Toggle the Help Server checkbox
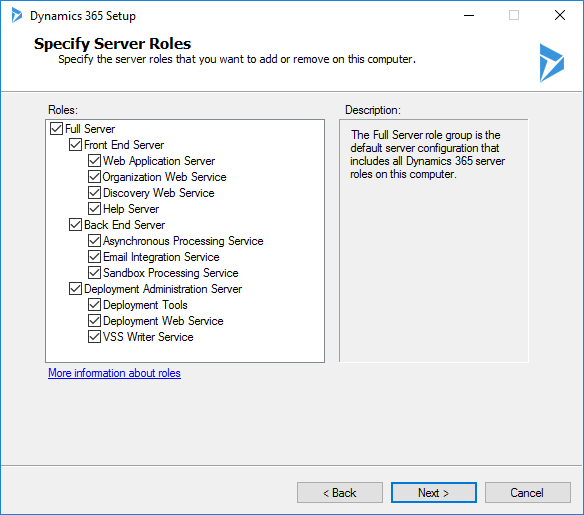 click(x=94, y=209)
